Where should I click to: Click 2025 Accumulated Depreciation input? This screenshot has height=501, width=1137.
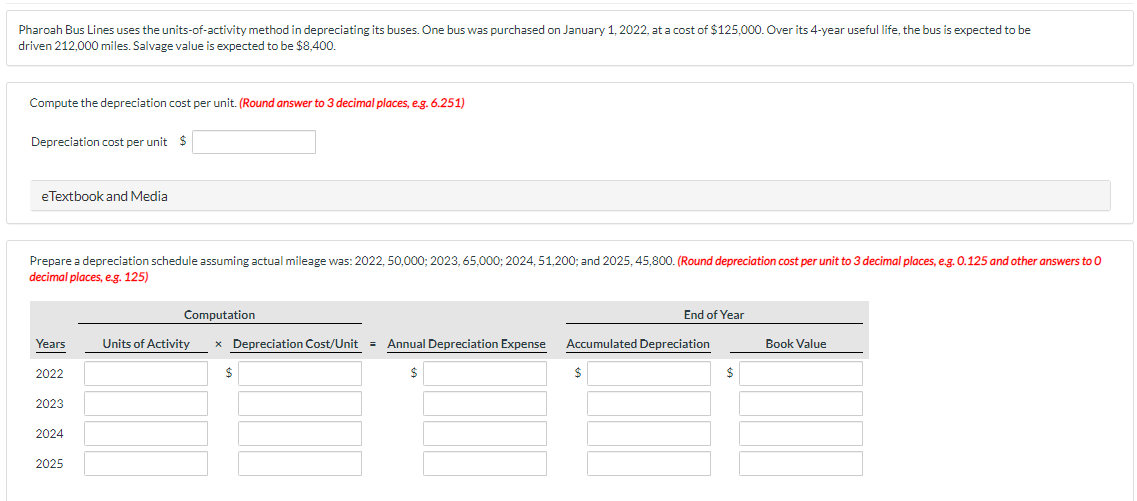649,464
